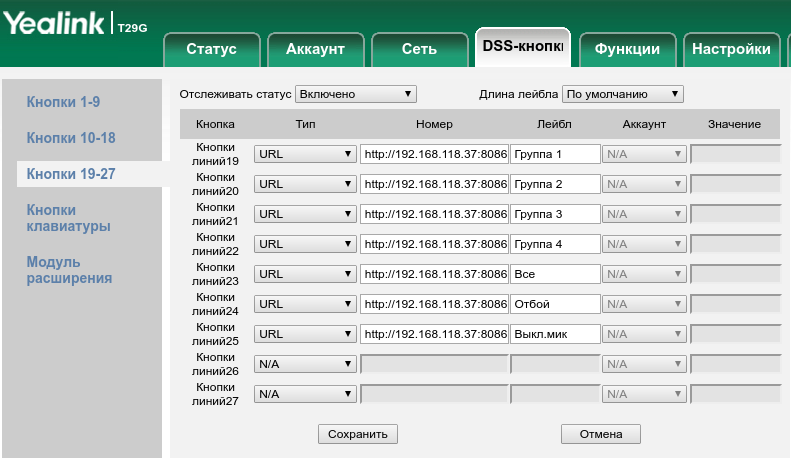Select Кнопки 1-9 in the sidebar
Screen dimensions: 791x458
click(x=63, y=102)
